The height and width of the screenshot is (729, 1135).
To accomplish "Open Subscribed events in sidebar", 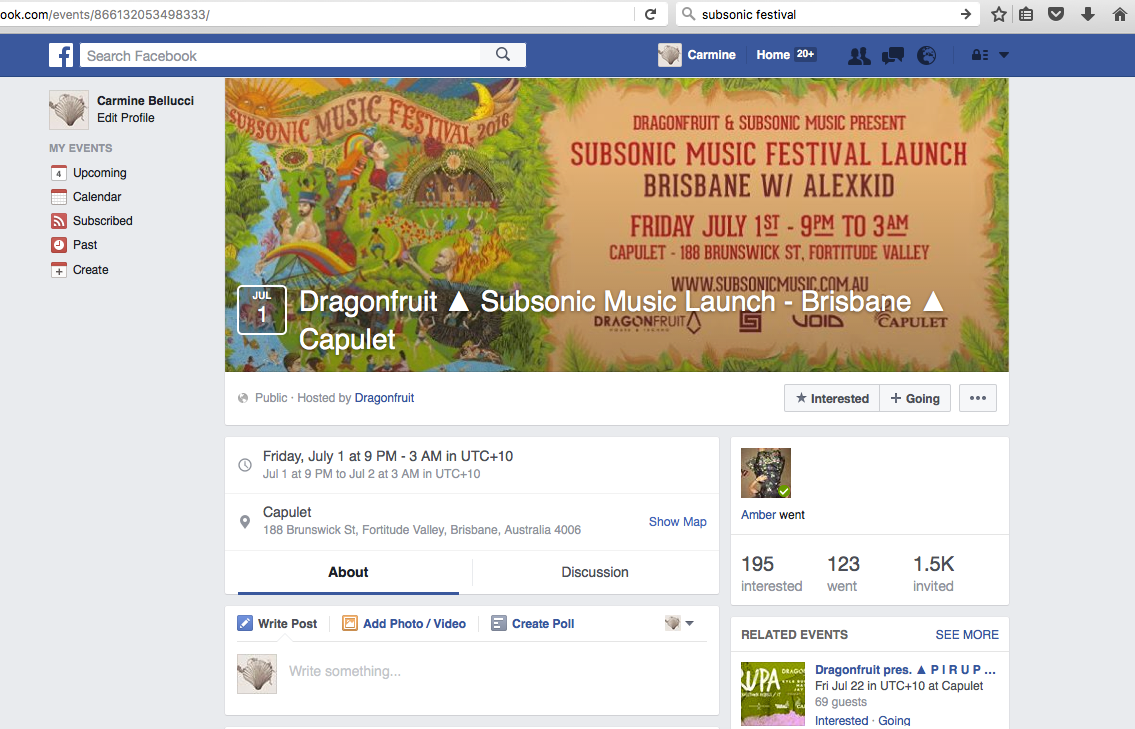I will (103, 221).
